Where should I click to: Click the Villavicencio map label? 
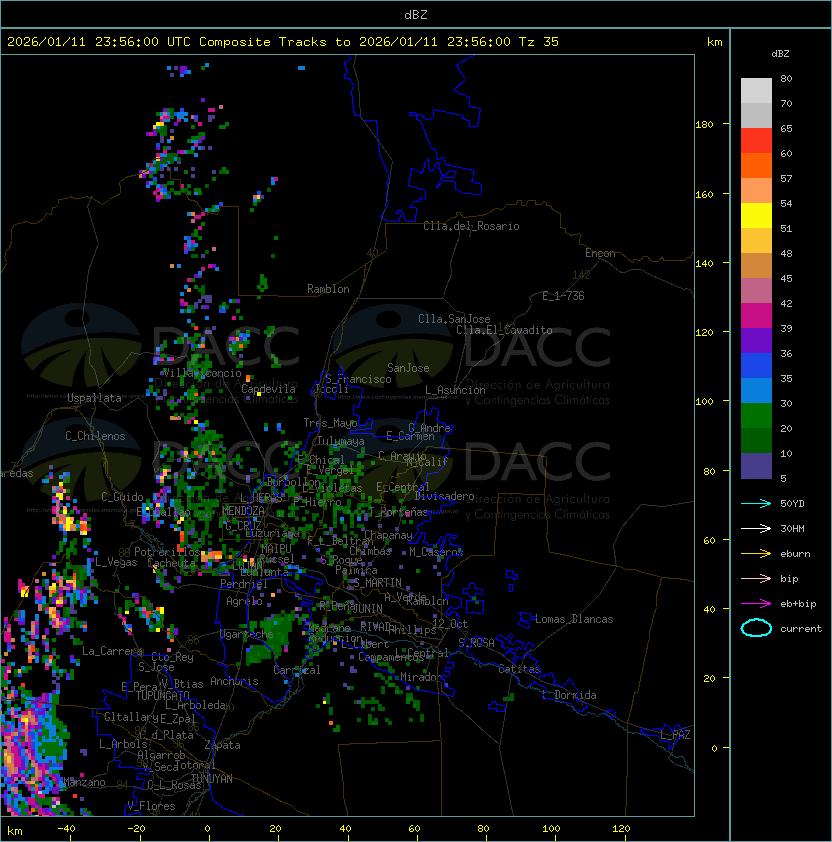click(202, 373)
